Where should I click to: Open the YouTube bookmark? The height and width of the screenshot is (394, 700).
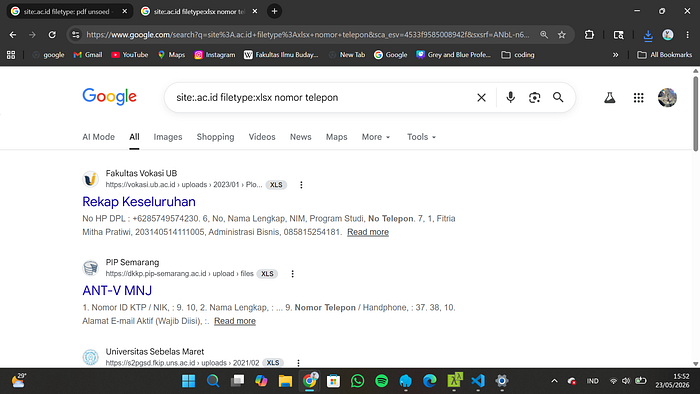tap(129, 55)
